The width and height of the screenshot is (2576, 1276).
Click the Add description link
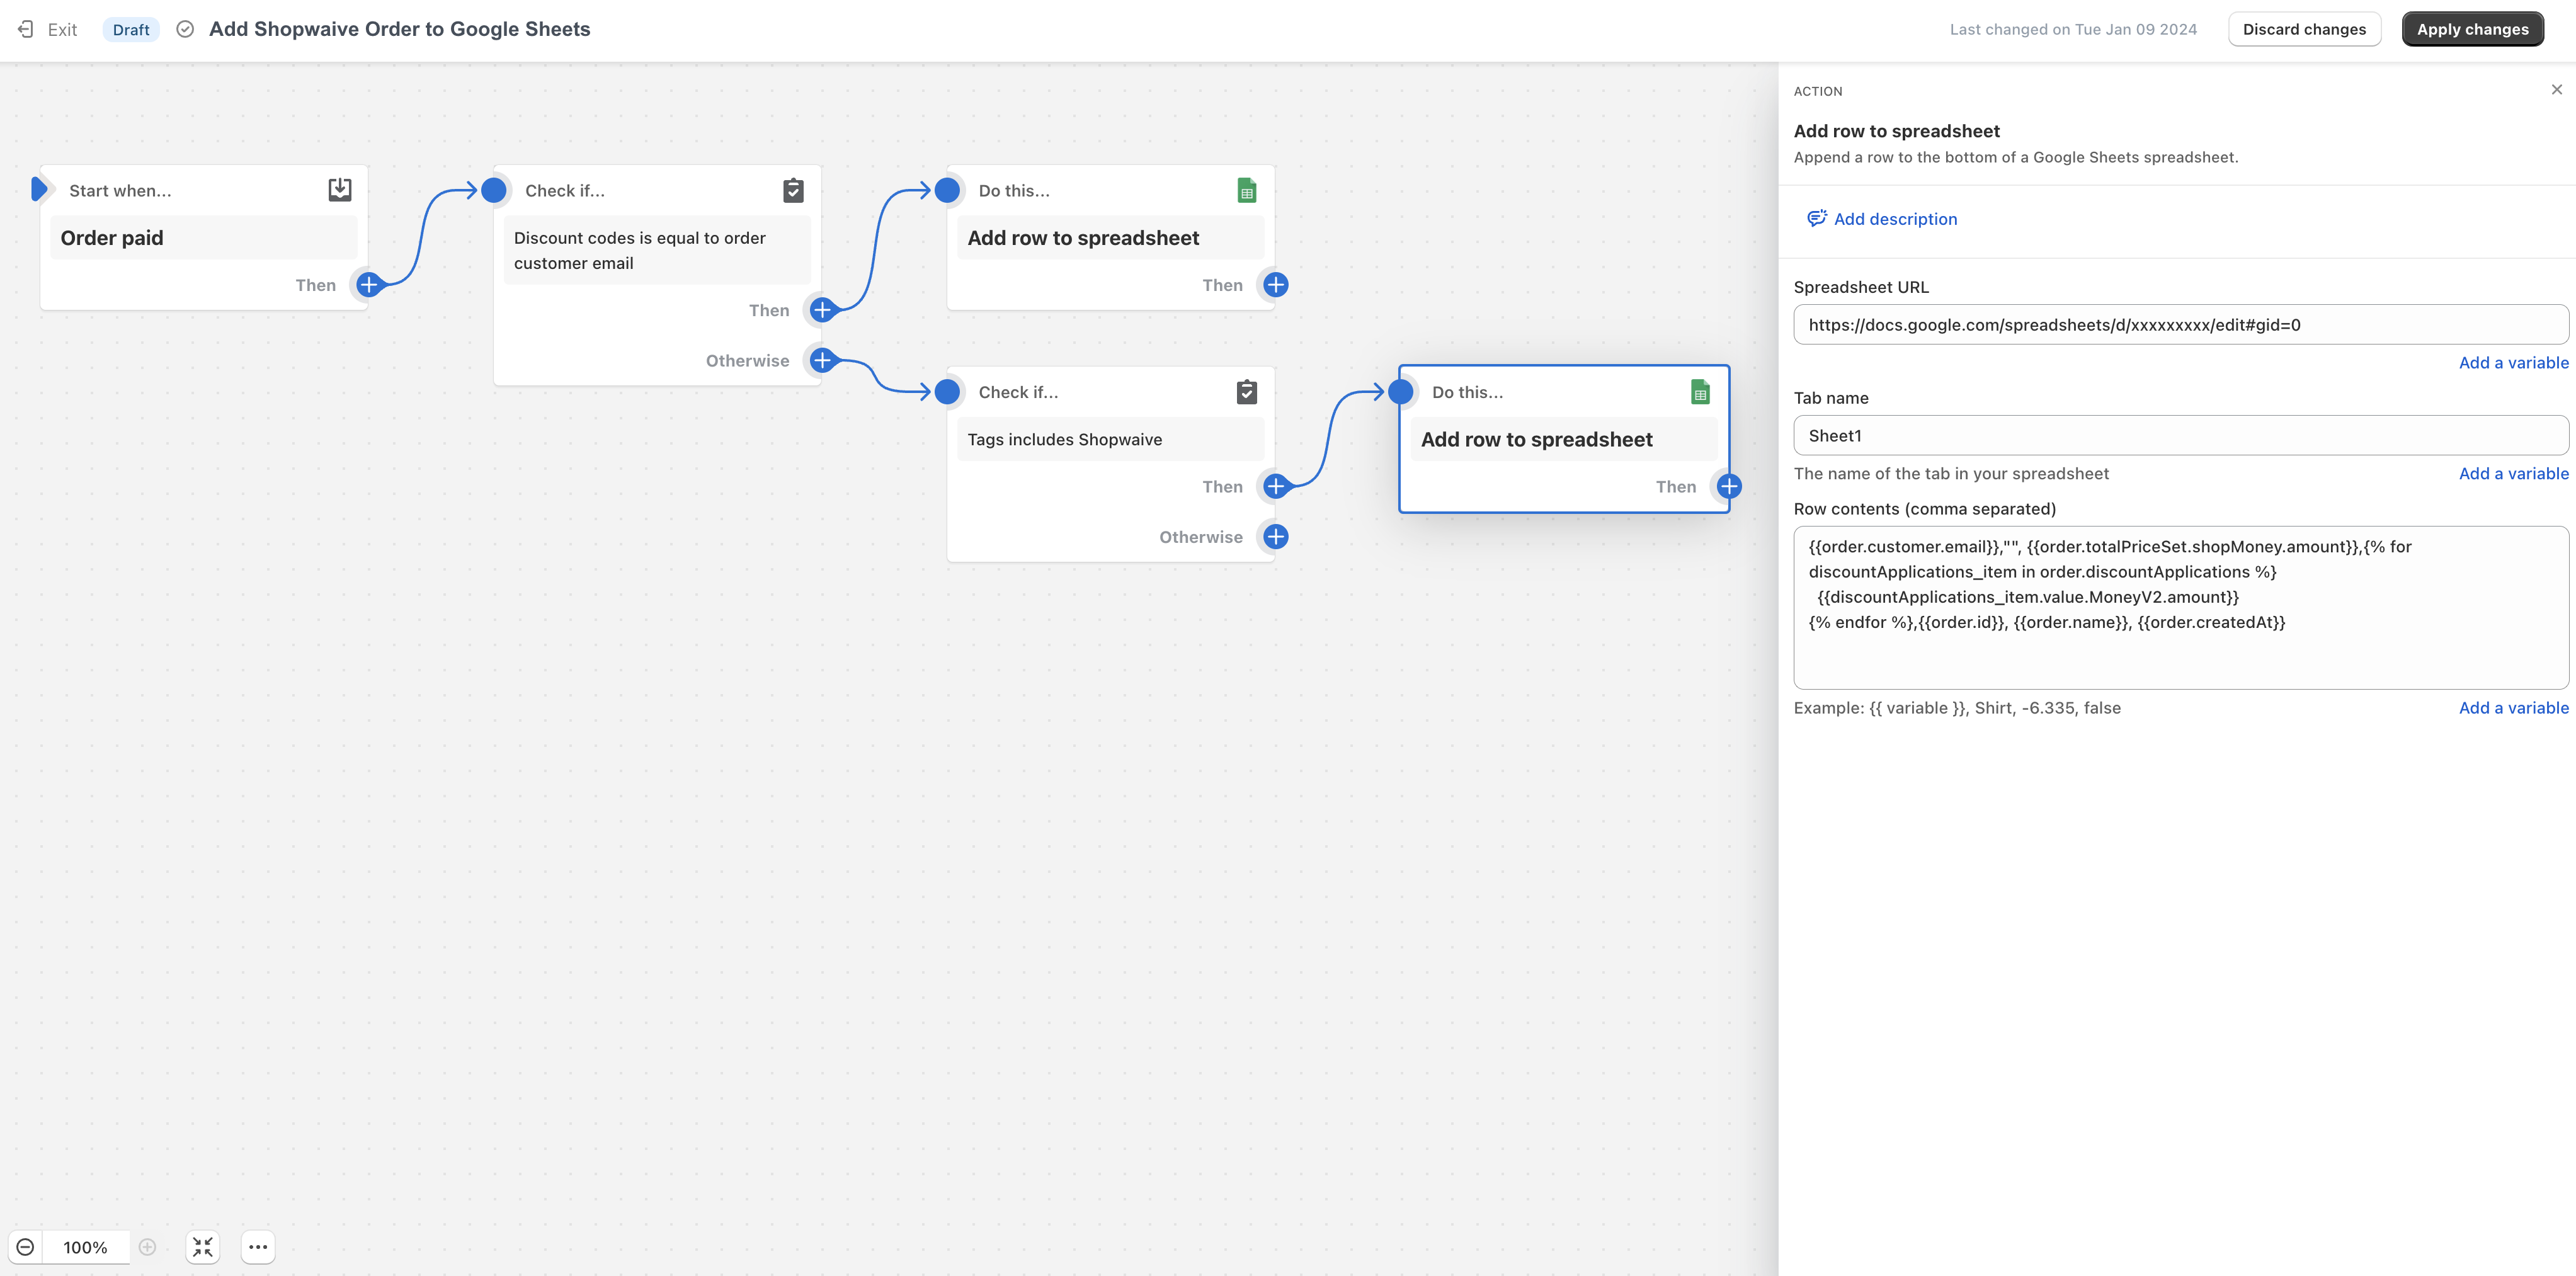(x=1895, y=219)
